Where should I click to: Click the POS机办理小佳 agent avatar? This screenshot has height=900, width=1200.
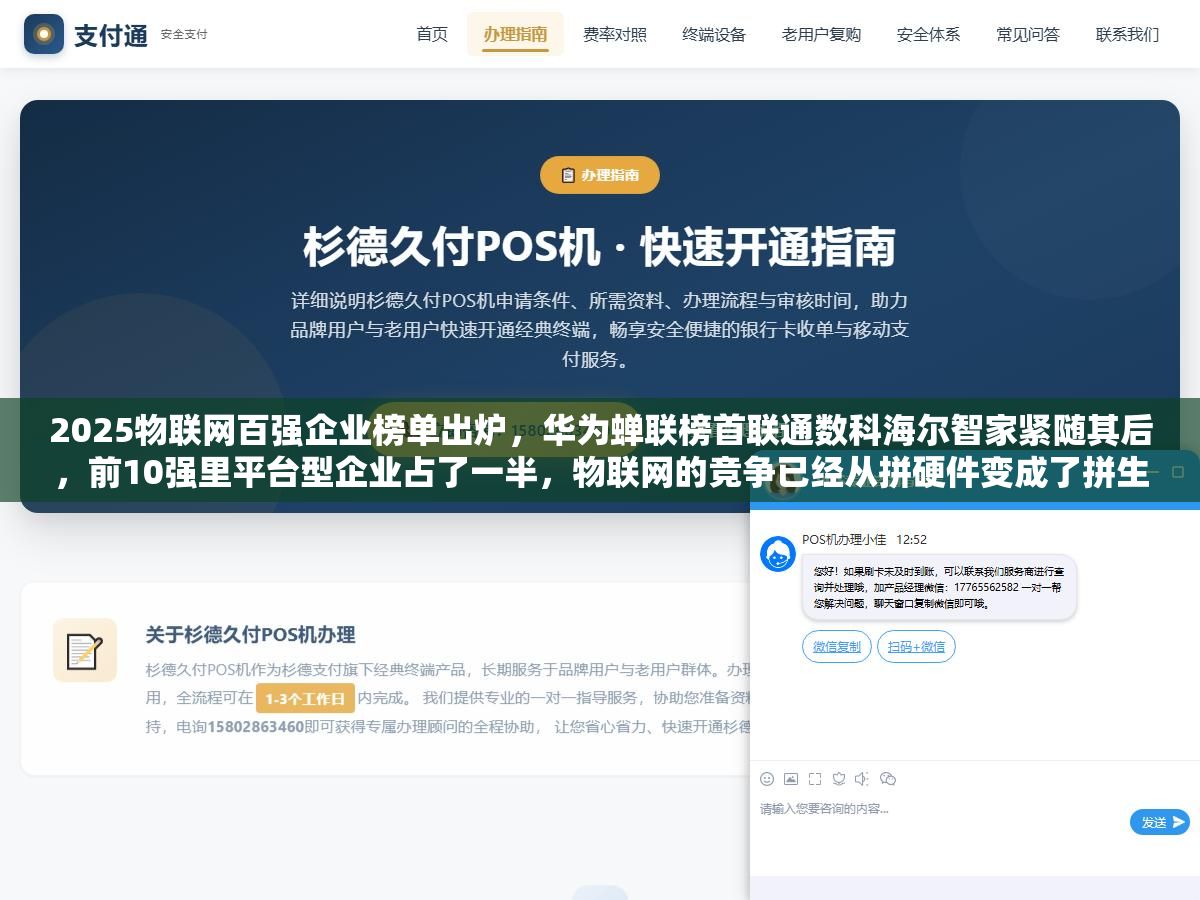coord(778,554)
